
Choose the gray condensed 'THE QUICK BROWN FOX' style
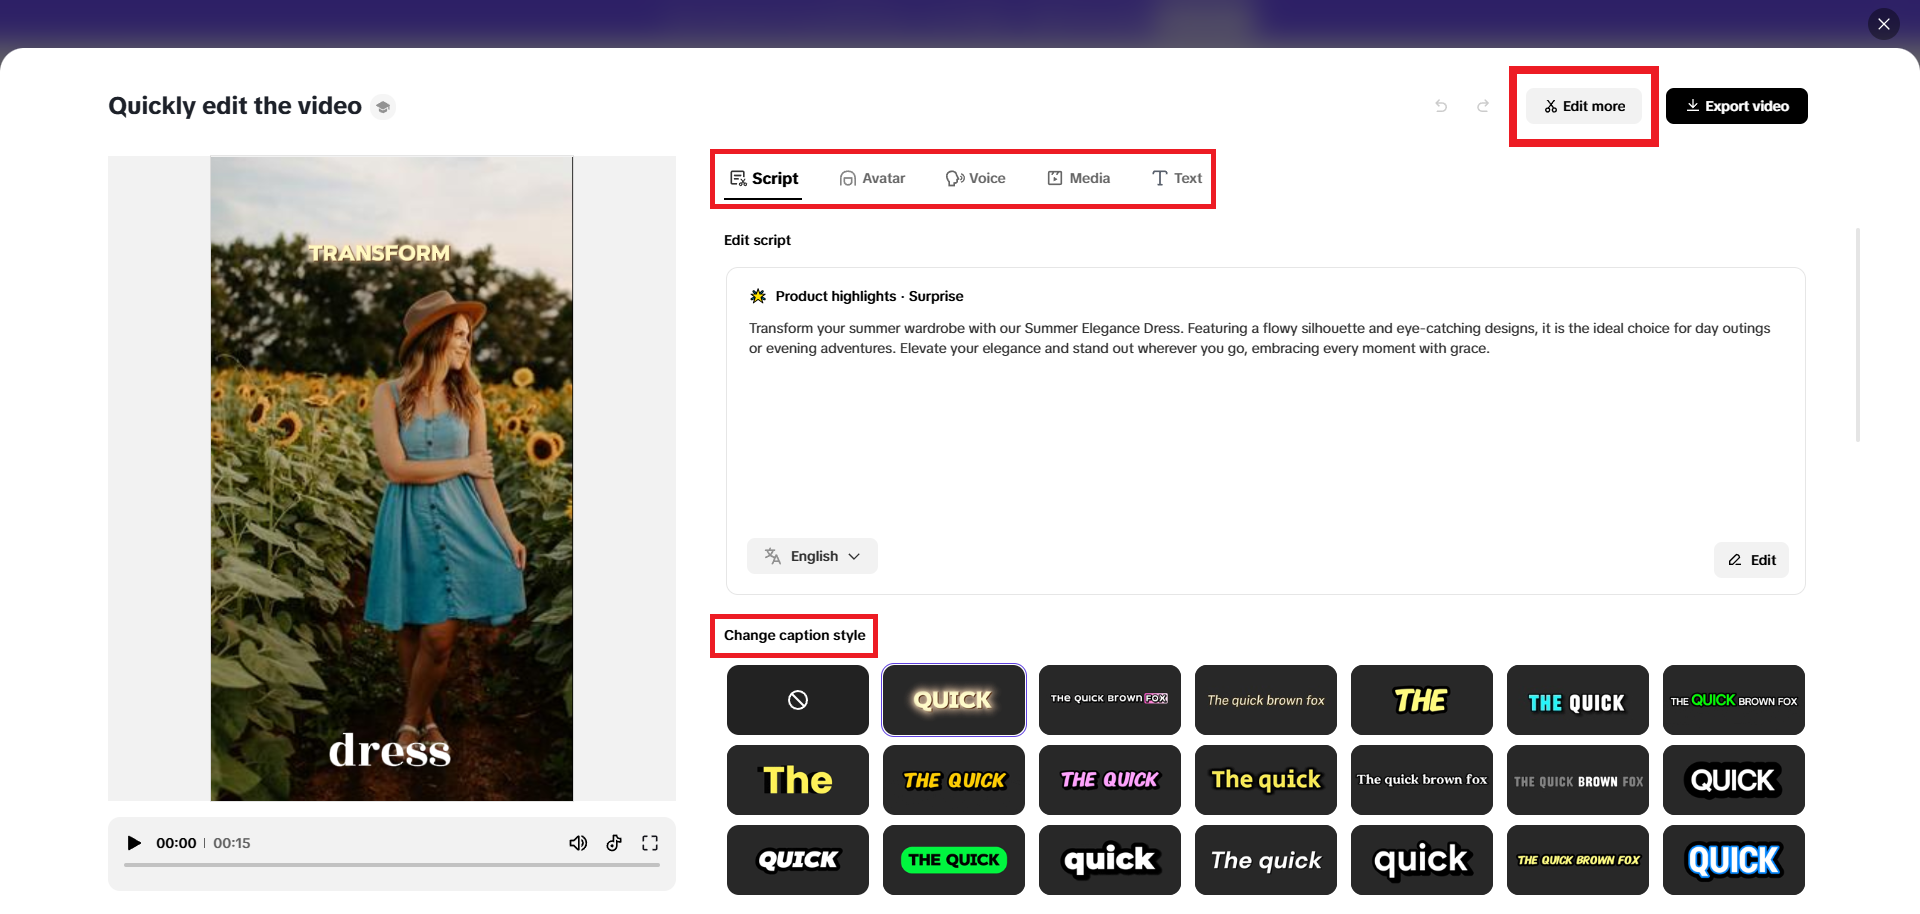pos(1578,780)
